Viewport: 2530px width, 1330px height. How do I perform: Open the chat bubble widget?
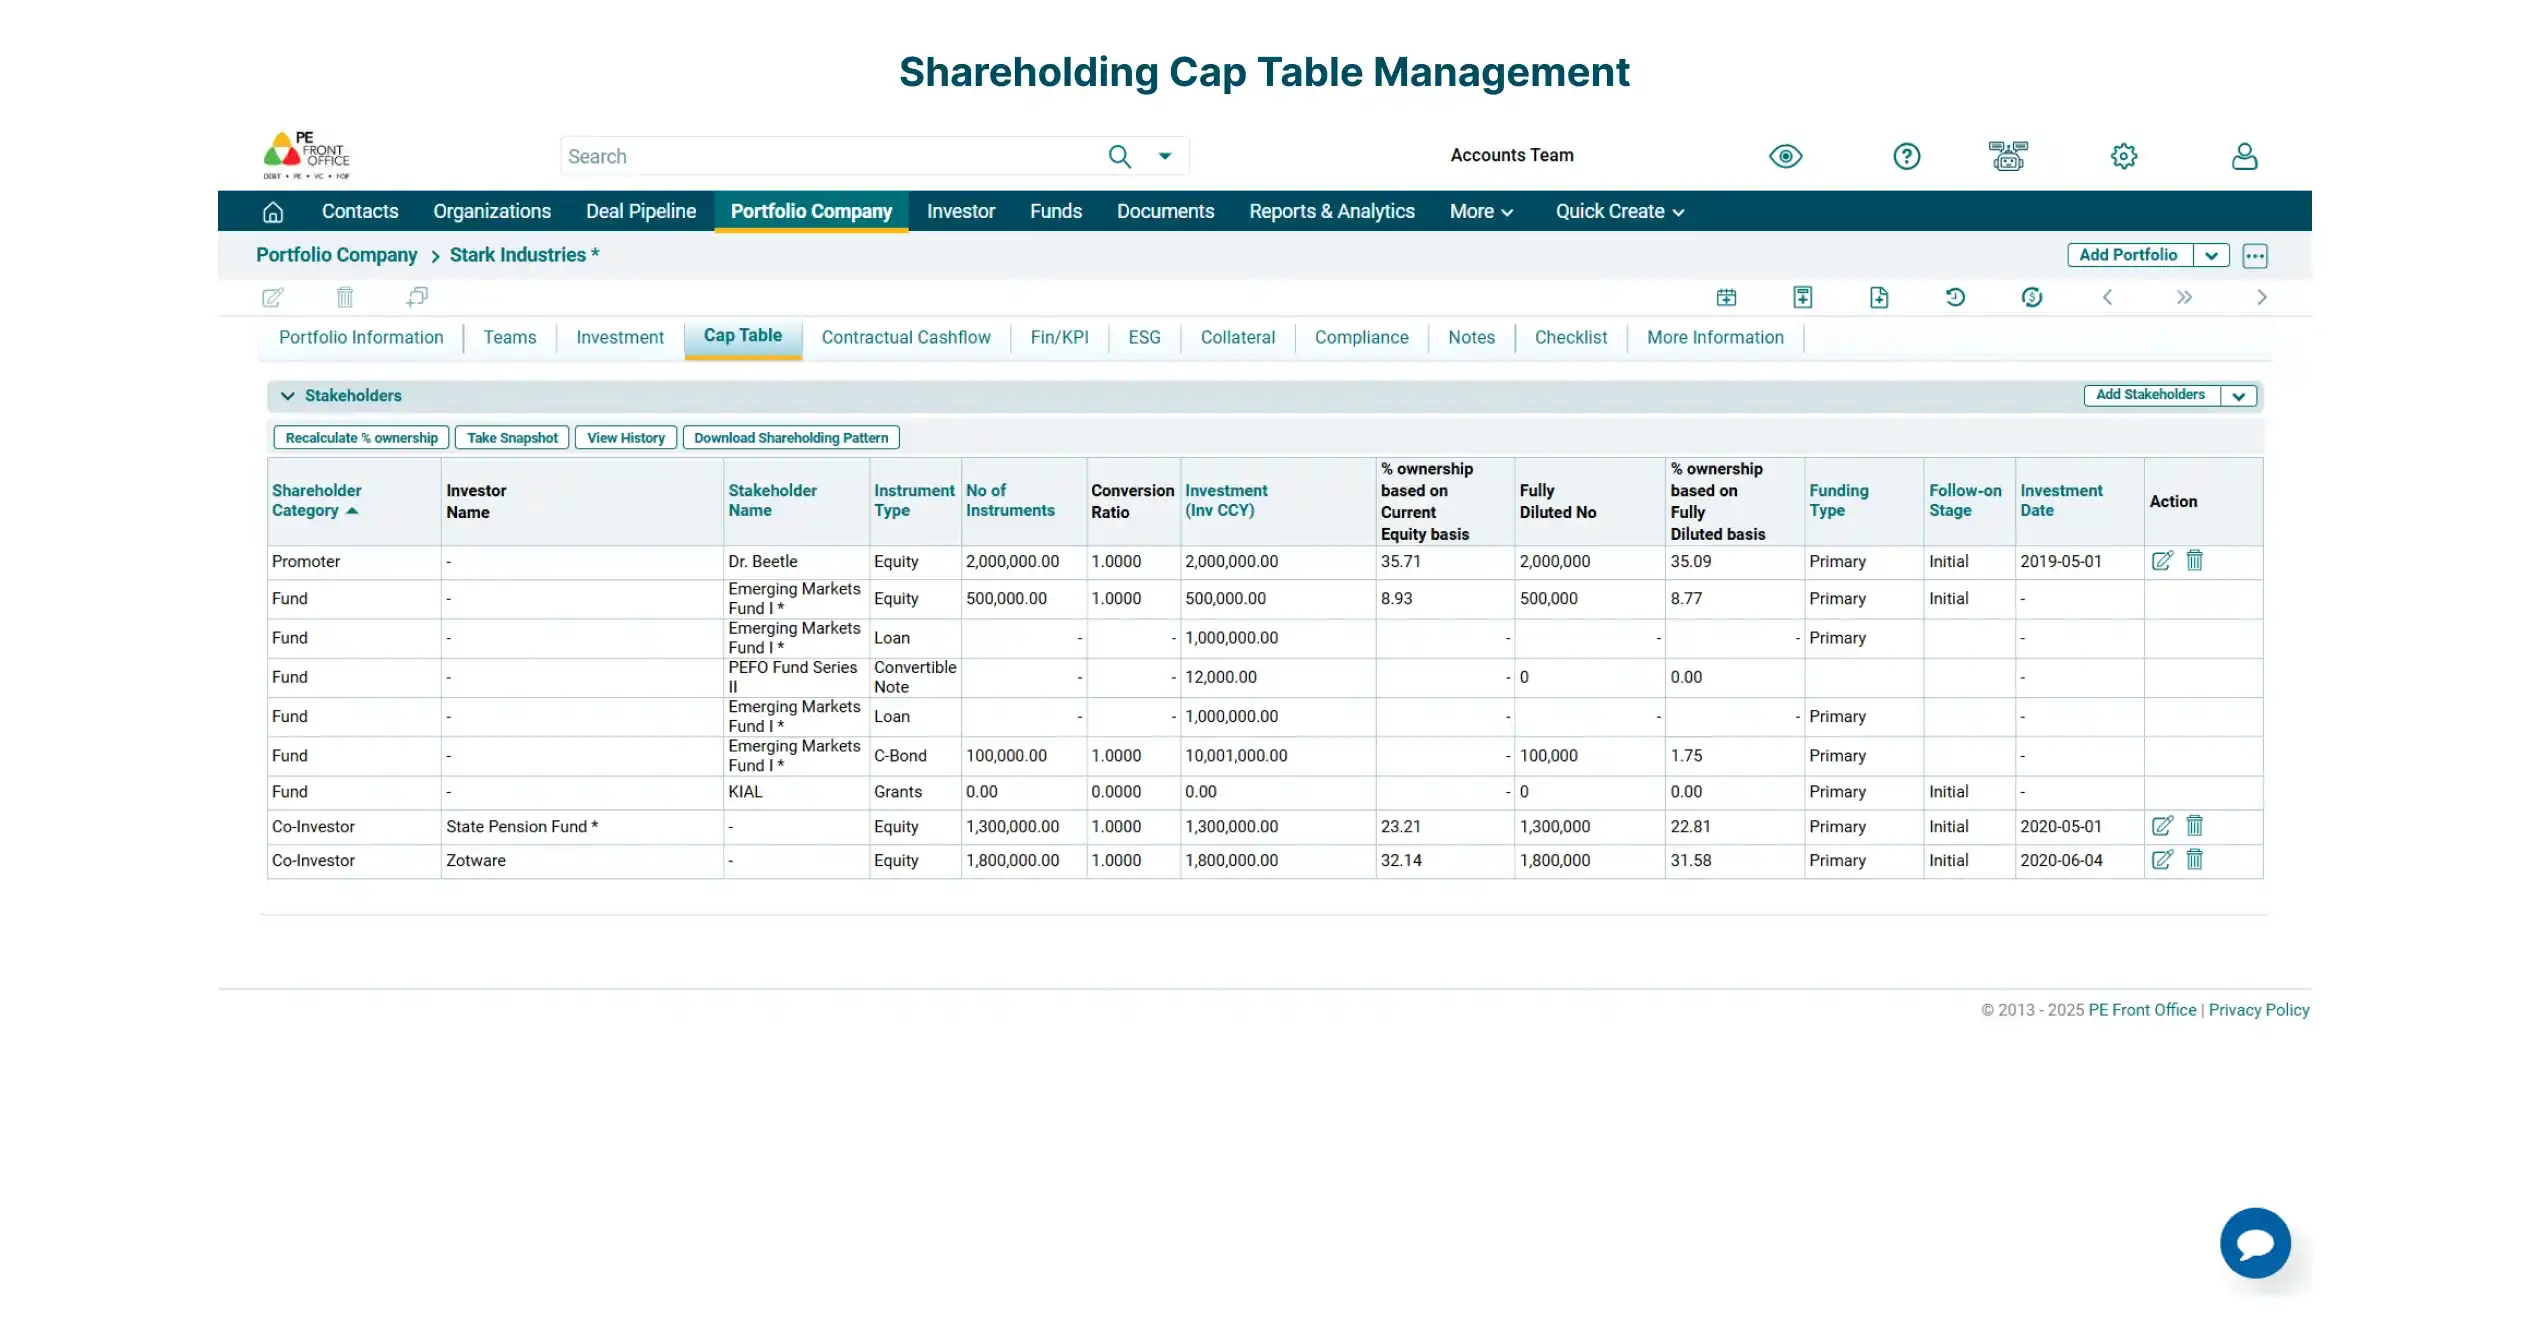click(x=2255, y=1243)
